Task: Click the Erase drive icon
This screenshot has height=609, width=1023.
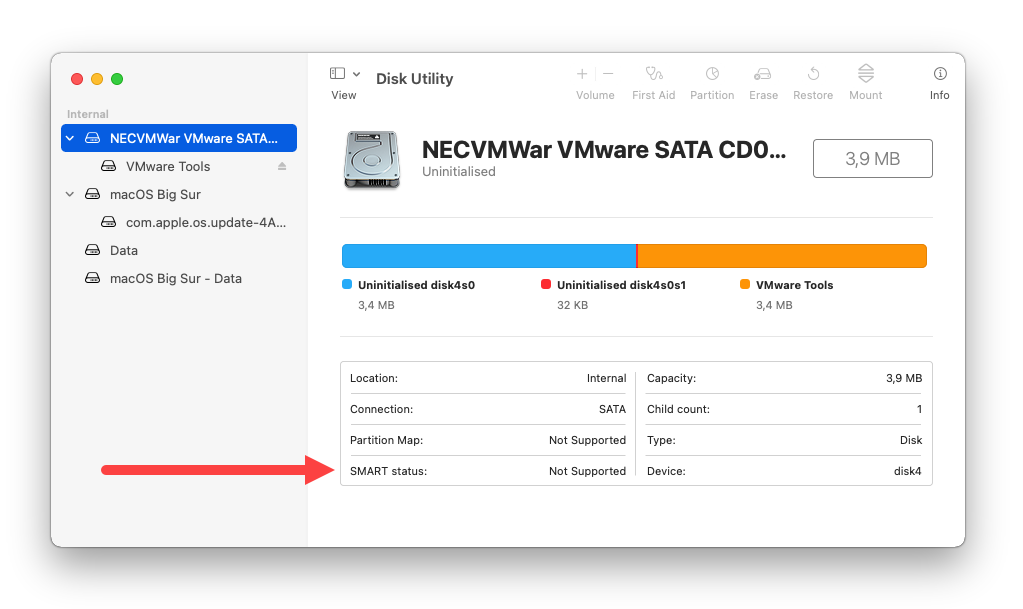Action: pyautogui.click(x=763, y=74)
